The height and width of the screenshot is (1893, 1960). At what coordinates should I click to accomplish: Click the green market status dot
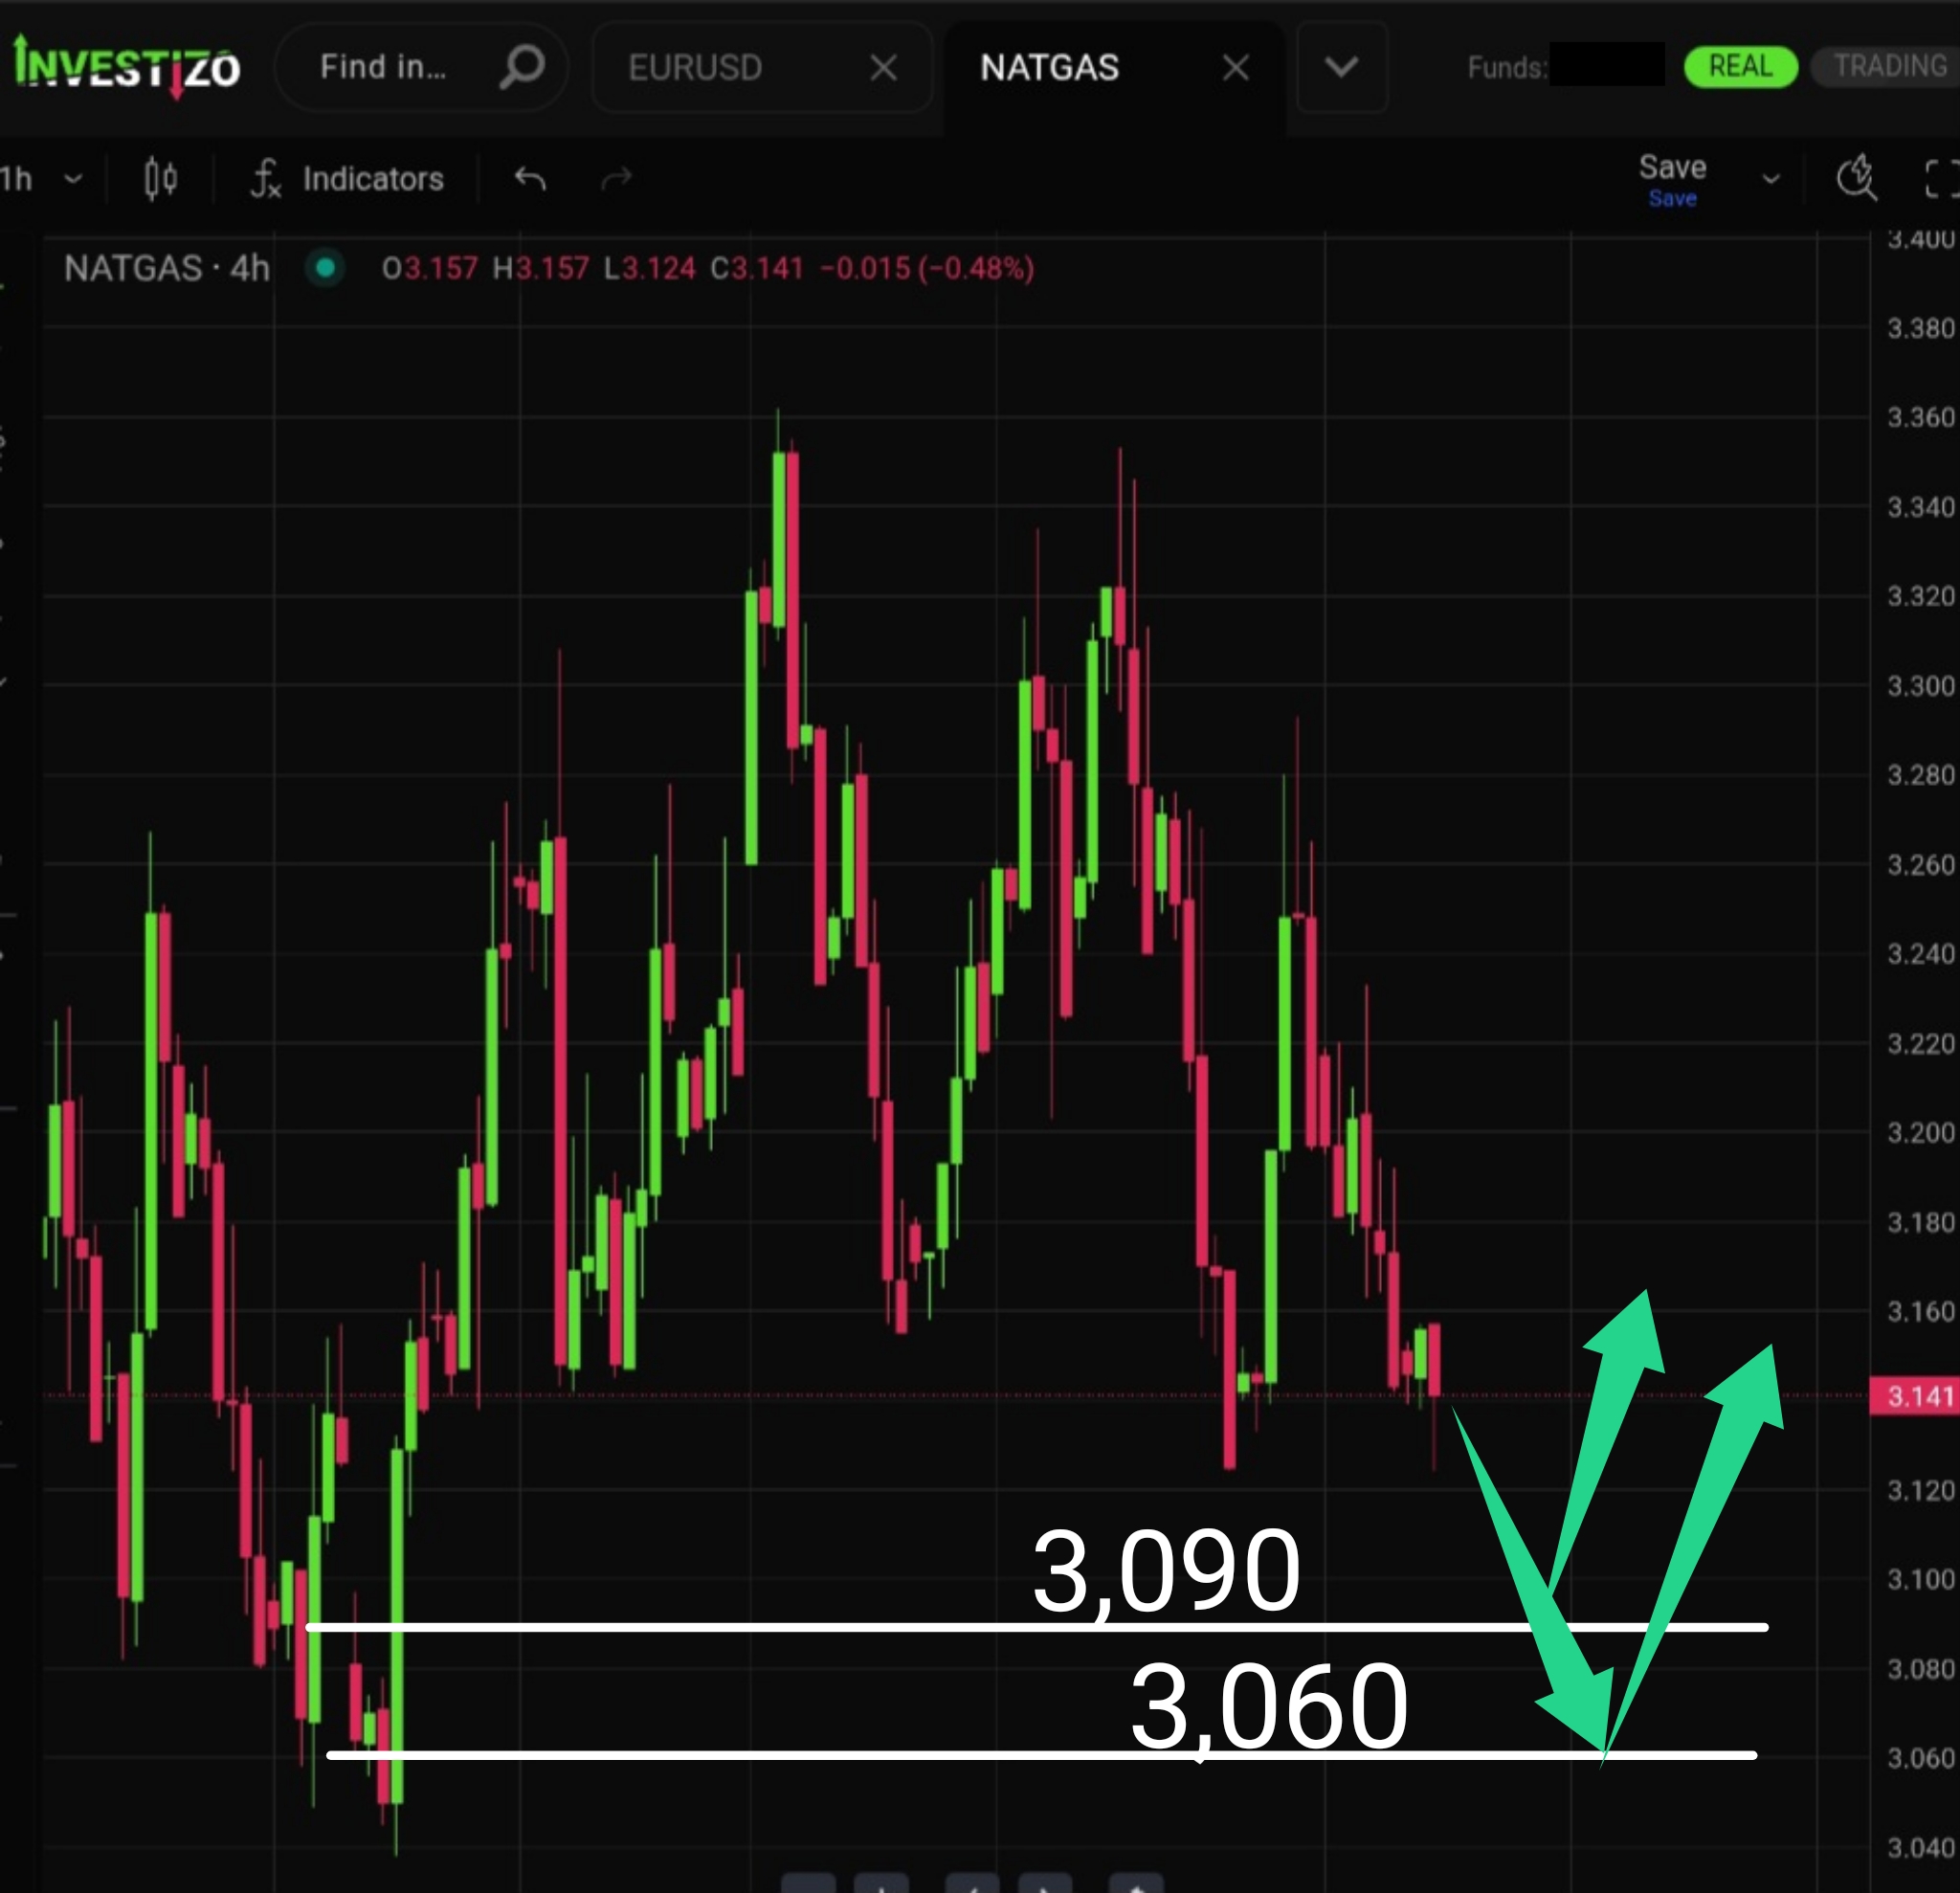coord(325,268)
